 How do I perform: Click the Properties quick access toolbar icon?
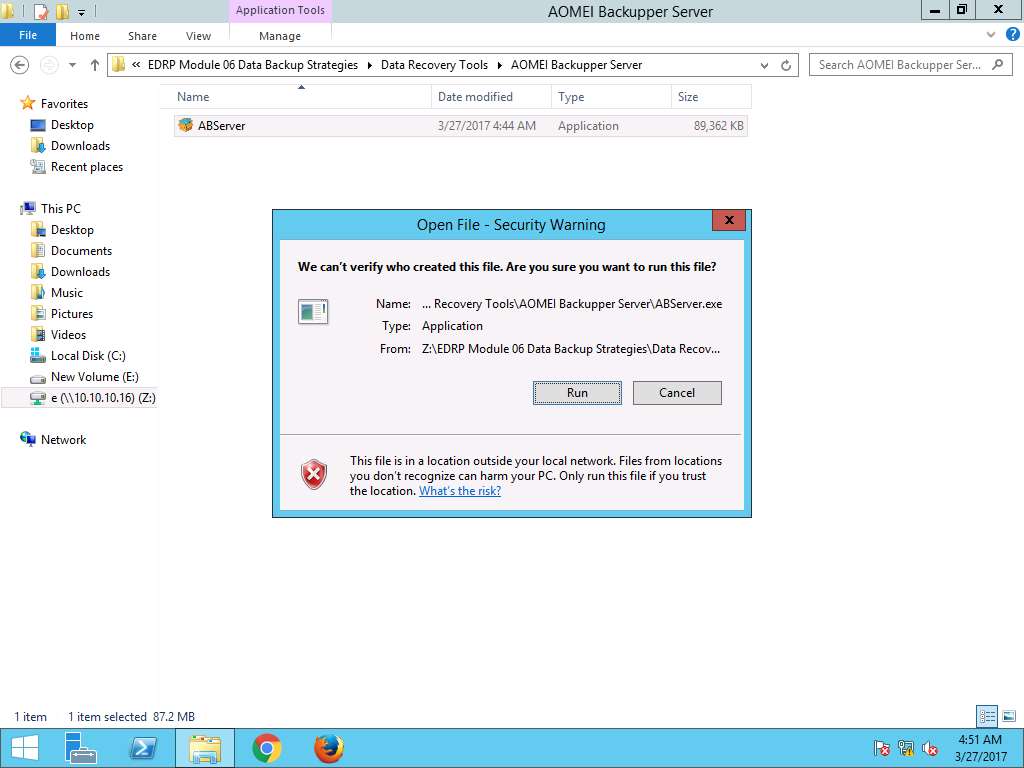(x=39, y=11)
